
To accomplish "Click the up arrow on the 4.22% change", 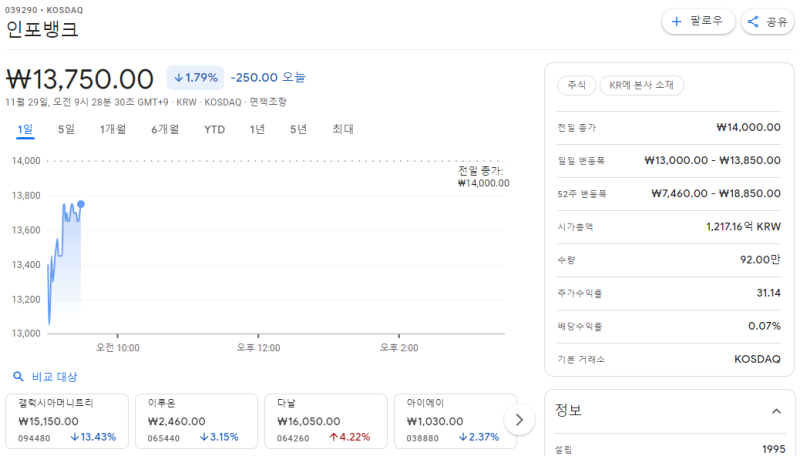I will [x=334, y=437].
